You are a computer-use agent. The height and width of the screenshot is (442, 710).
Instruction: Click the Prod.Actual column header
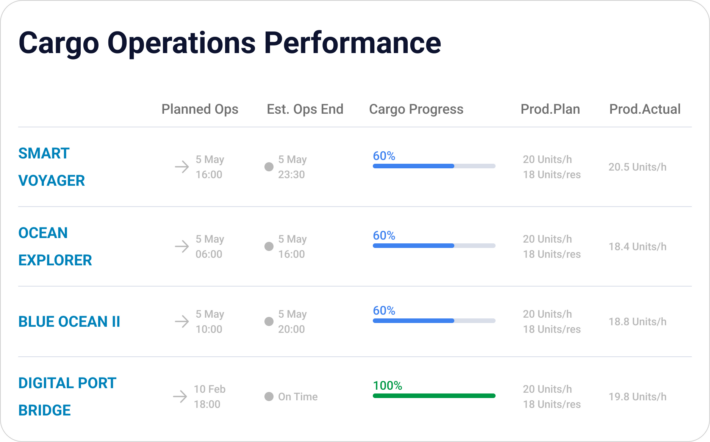(x=645, y=109)
